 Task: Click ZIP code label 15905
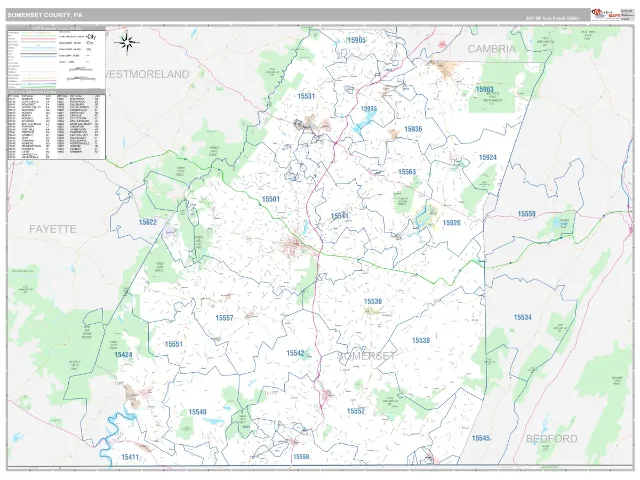[356, 40]
